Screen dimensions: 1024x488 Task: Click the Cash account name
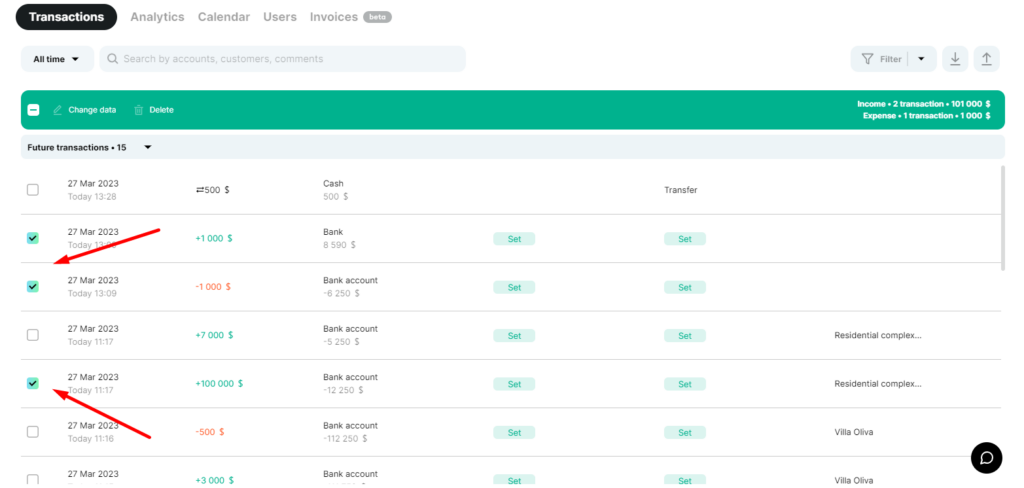pyautogui.click(x=333, y=184)
